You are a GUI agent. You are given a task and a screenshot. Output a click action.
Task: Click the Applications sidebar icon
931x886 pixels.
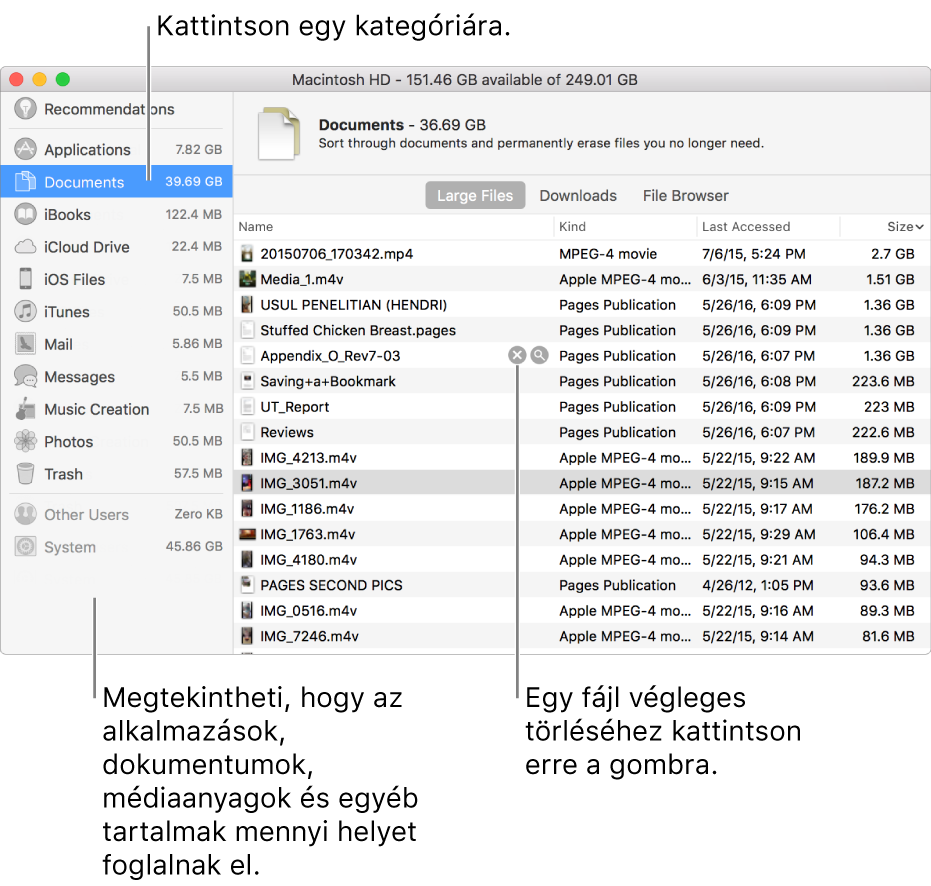click(26, 149)
